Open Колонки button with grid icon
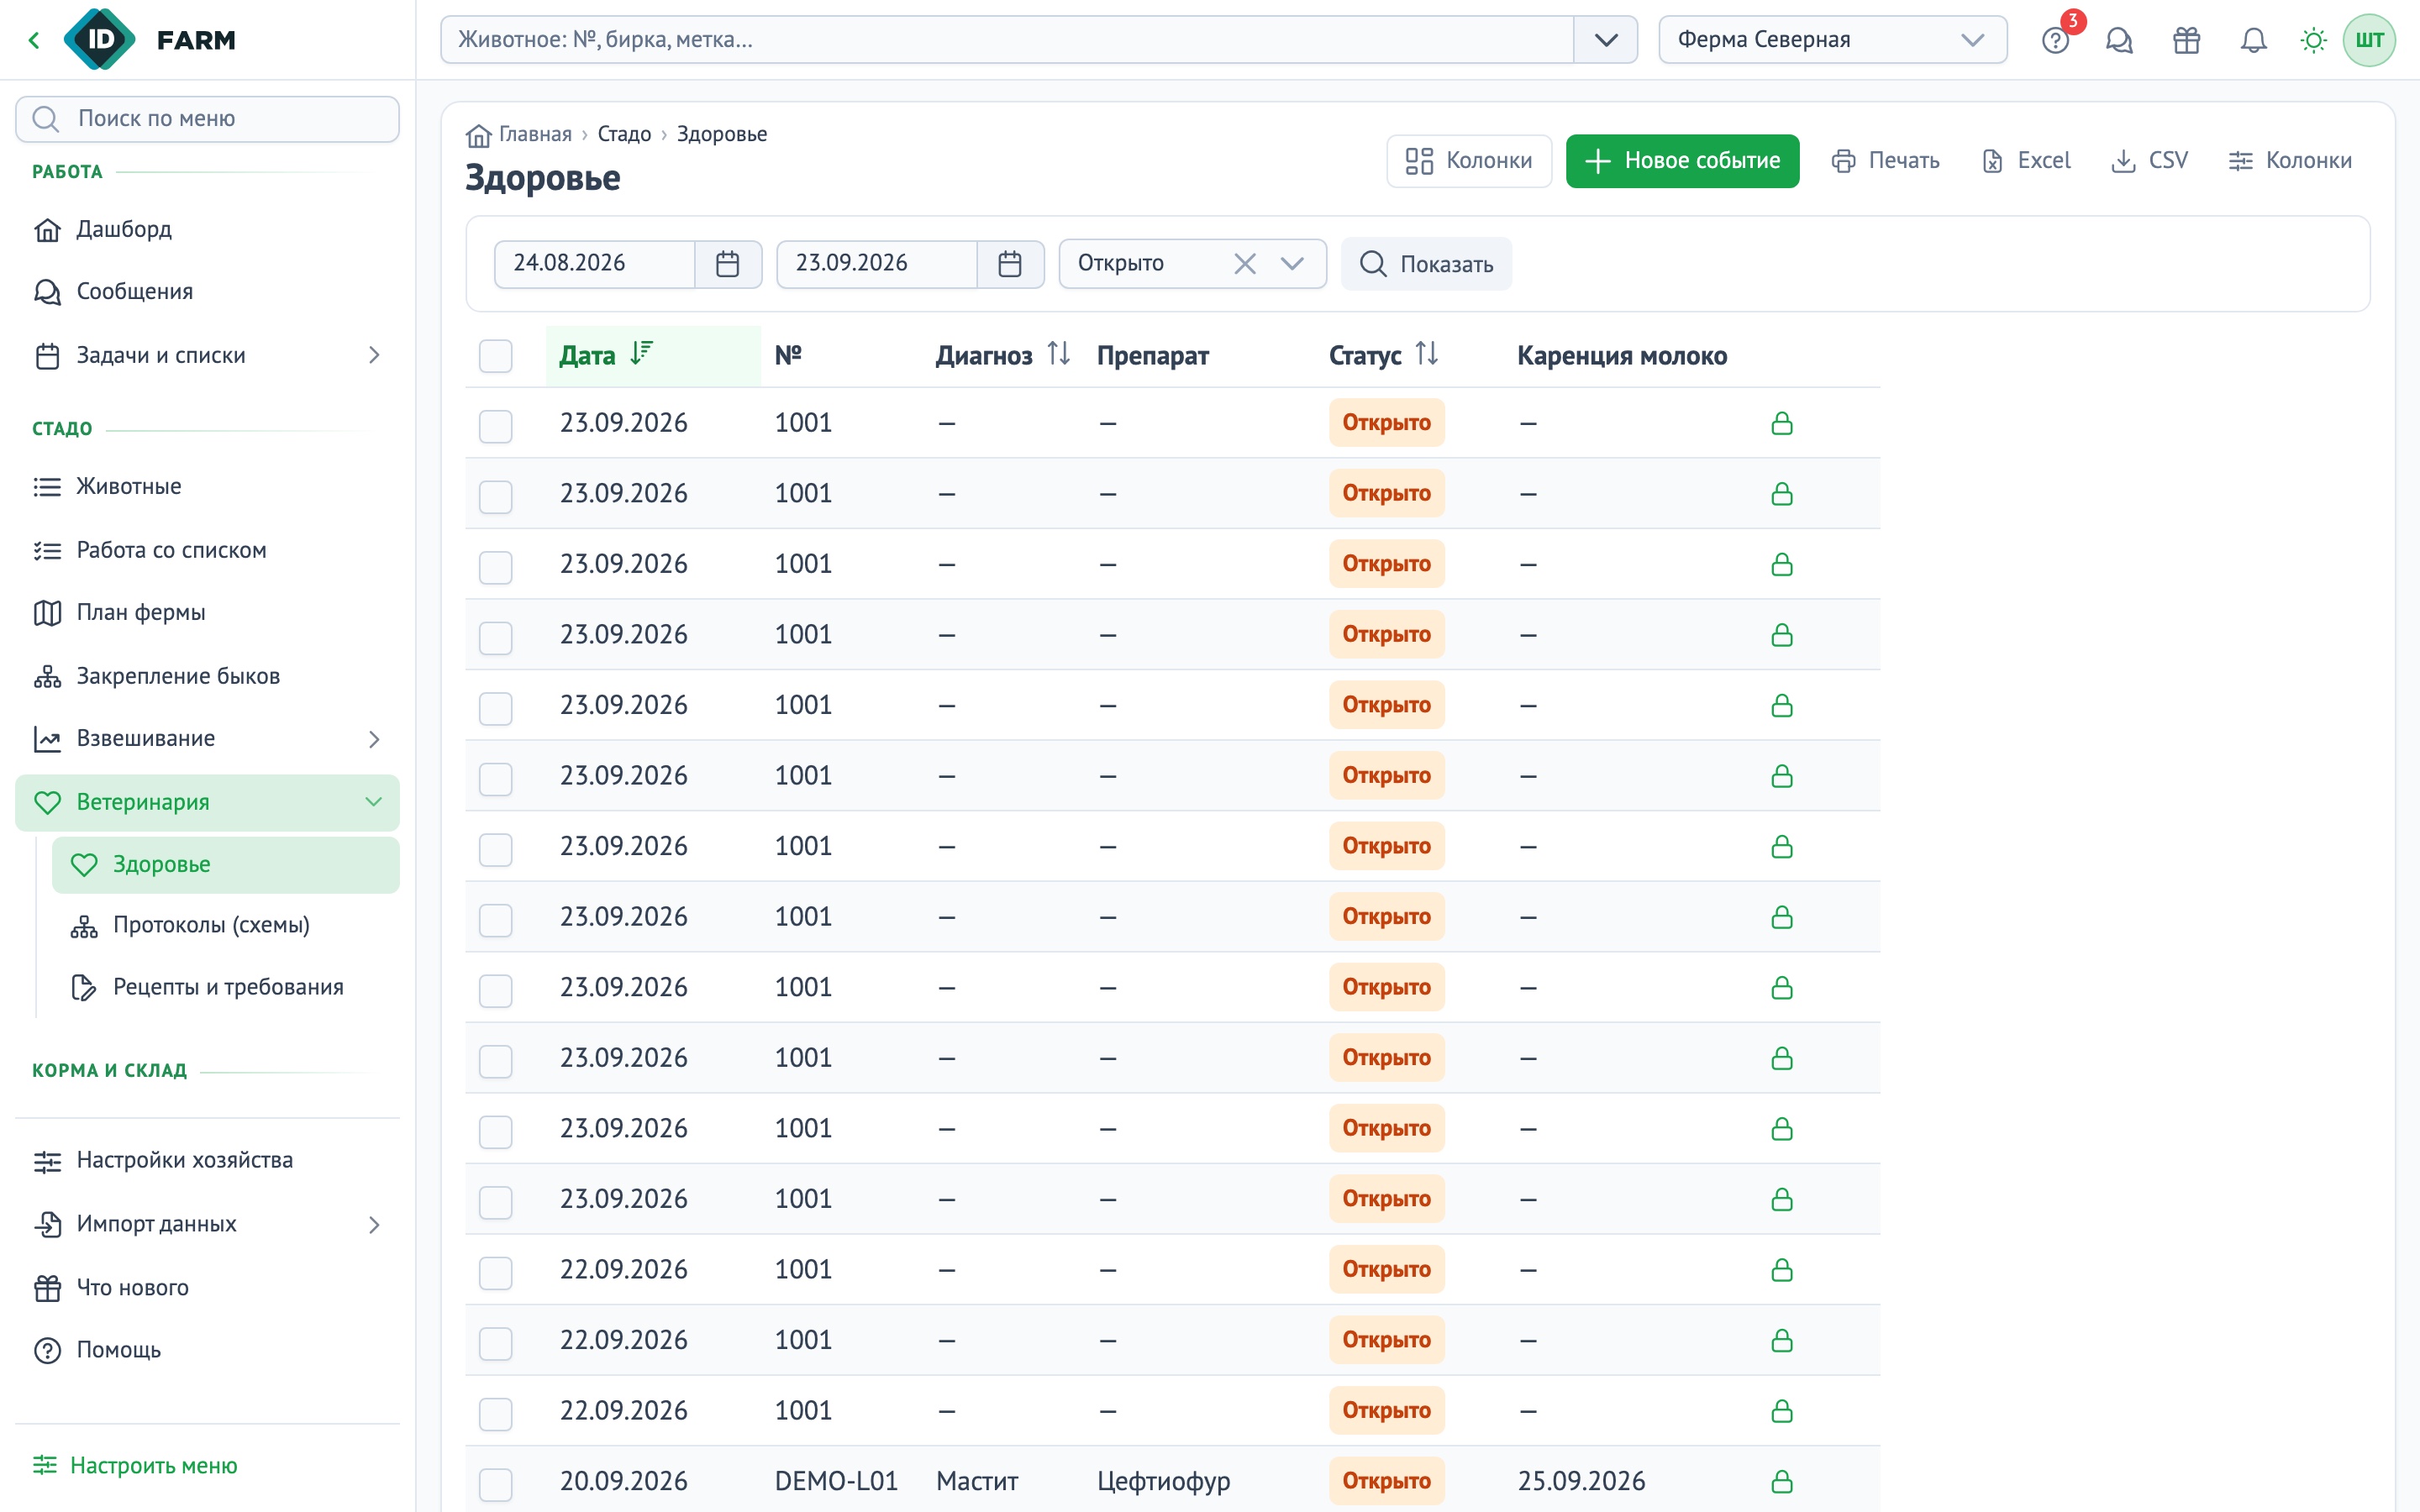Screen dimensions: 2420x1512 [1469, 161]
